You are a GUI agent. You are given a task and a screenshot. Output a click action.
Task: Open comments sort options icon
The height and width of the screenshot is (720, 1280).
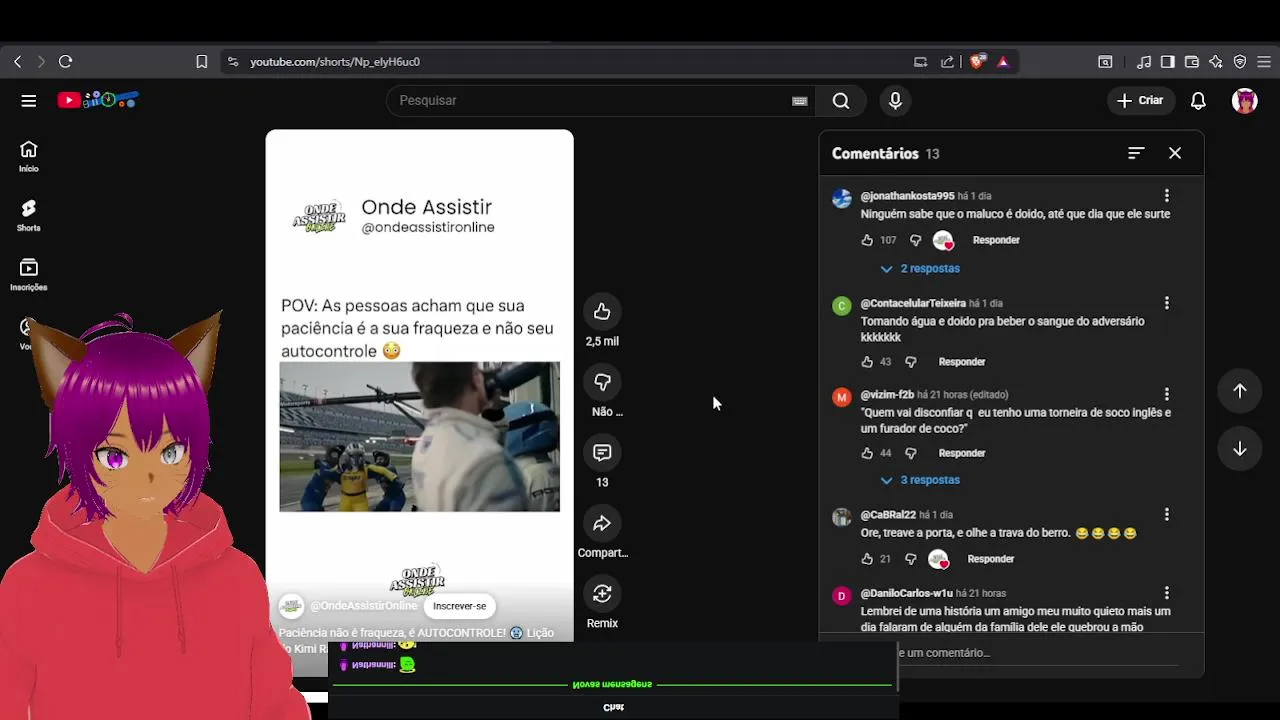[1136, 153]
